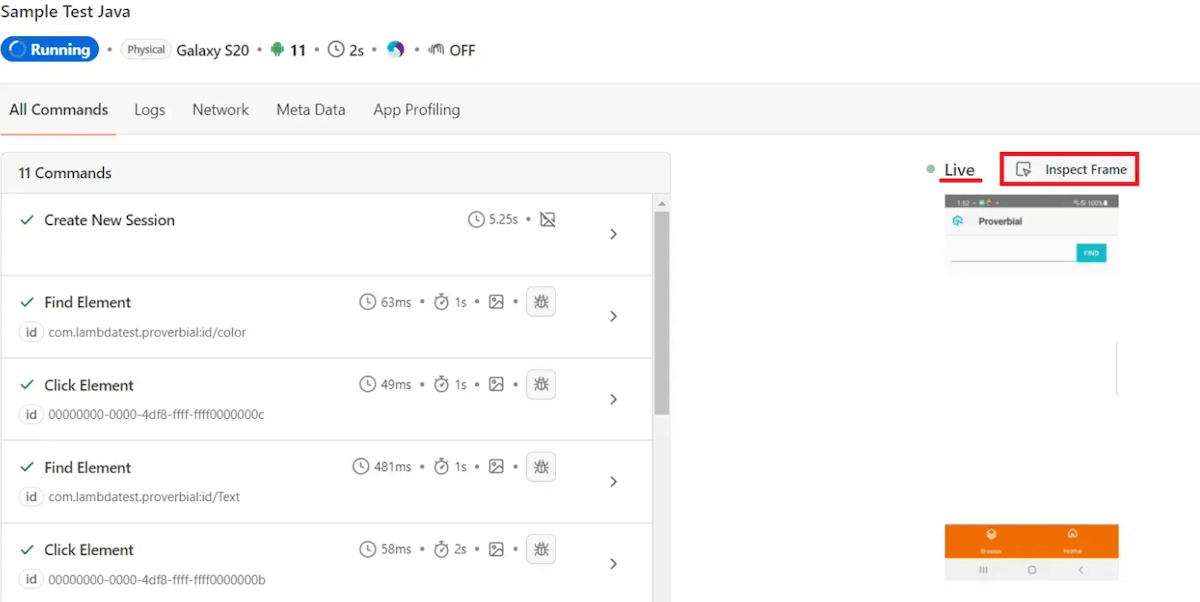The image size is (1200, 602).
Task: Switch to the Network tab
Action: click(220, 109)
